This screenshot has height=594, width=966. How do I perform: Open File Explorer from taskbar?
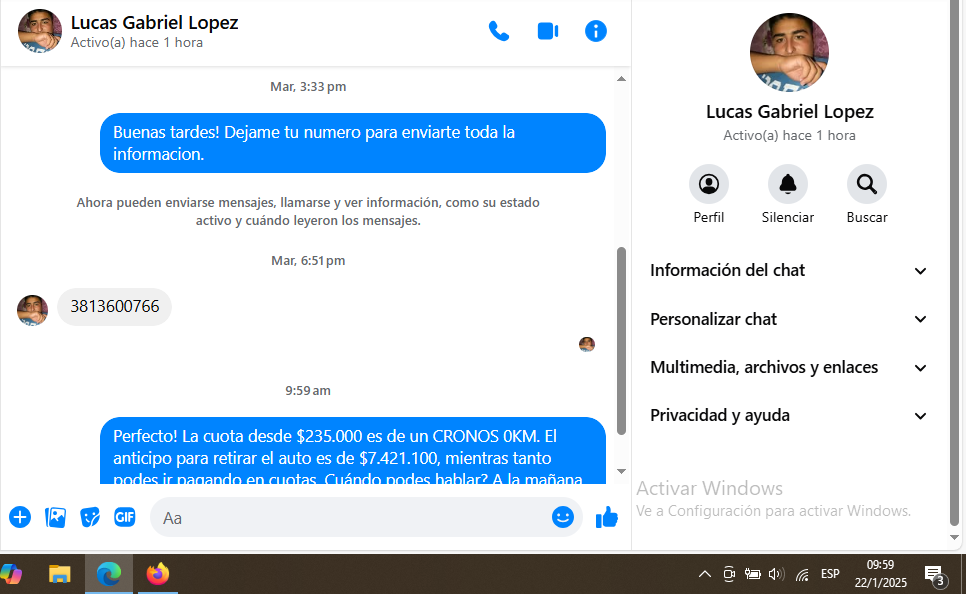(x=60, y=574)
